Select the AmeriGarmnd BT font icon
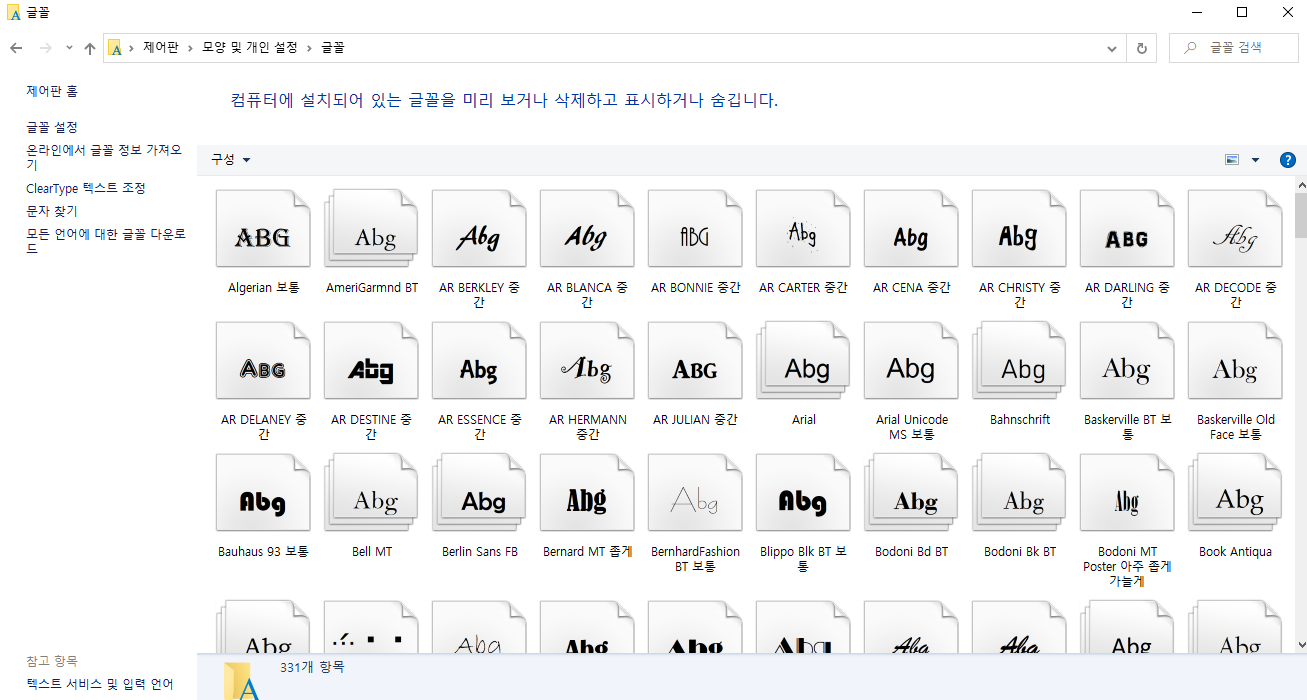Image resolution: width=1307 pixels, height=700 pixels. [371, 229]
